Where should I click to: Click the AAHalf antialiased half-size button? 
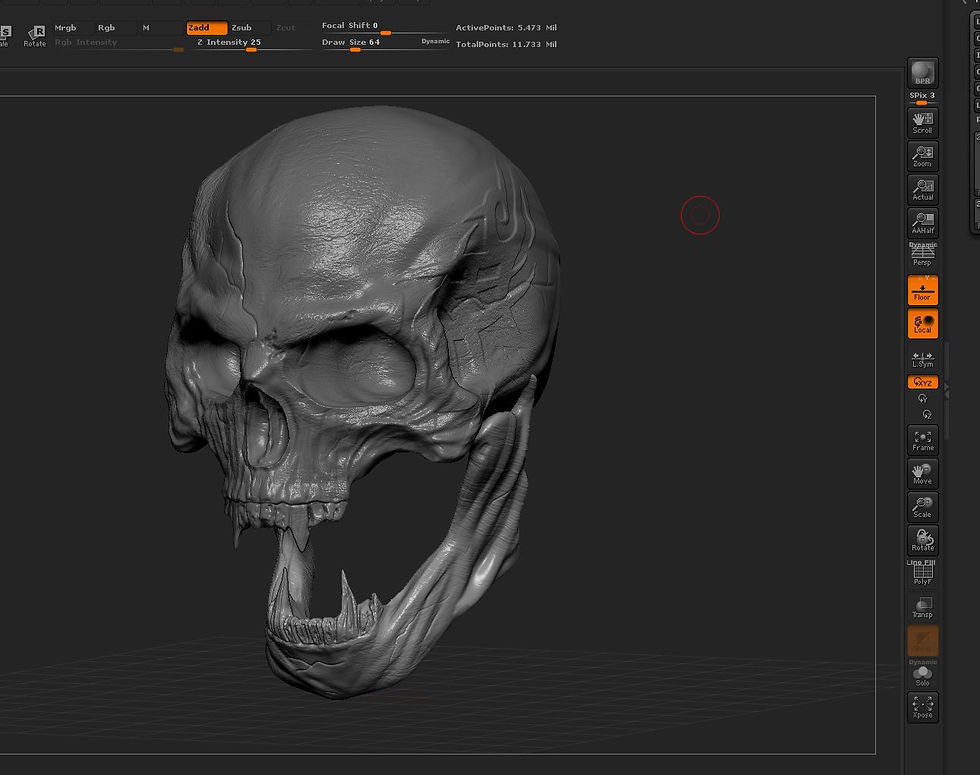pyautogui.click(x=922, y=222)
